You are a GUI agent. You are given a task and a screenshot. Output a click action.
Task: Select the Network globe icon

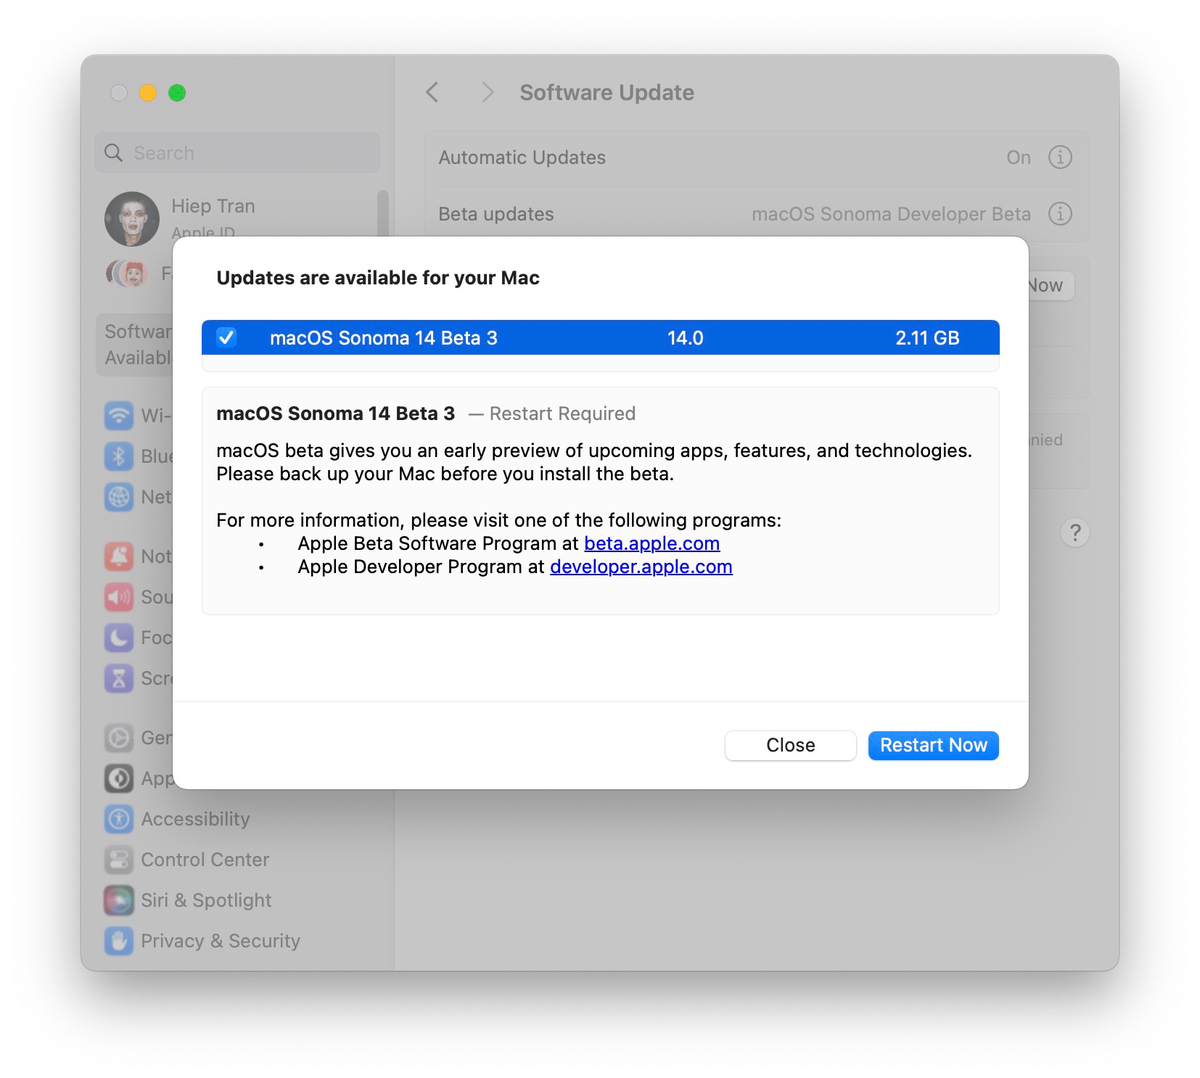point(119,497)
